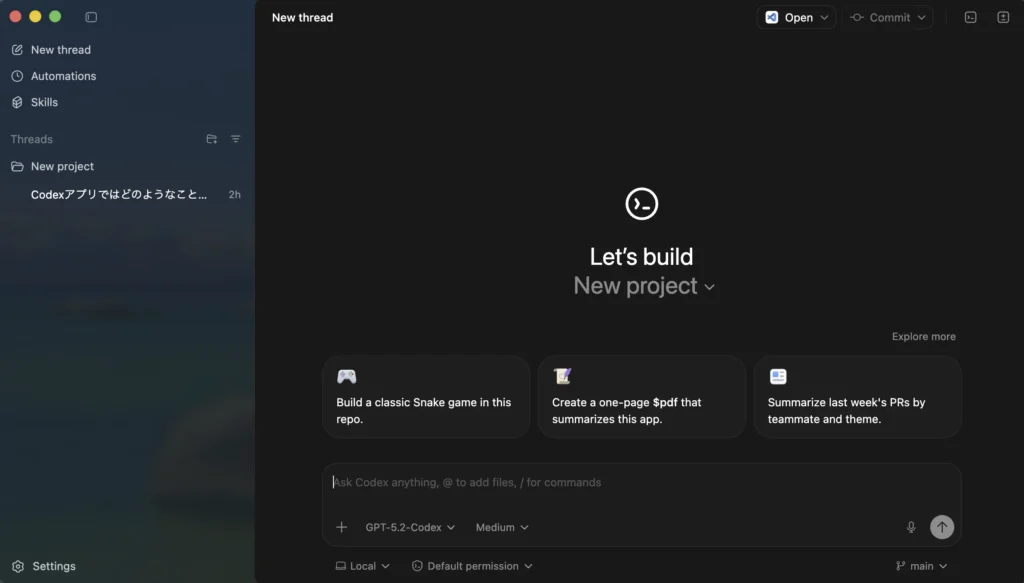Open the diff panel icon at top right

(x=1003, y=17)
